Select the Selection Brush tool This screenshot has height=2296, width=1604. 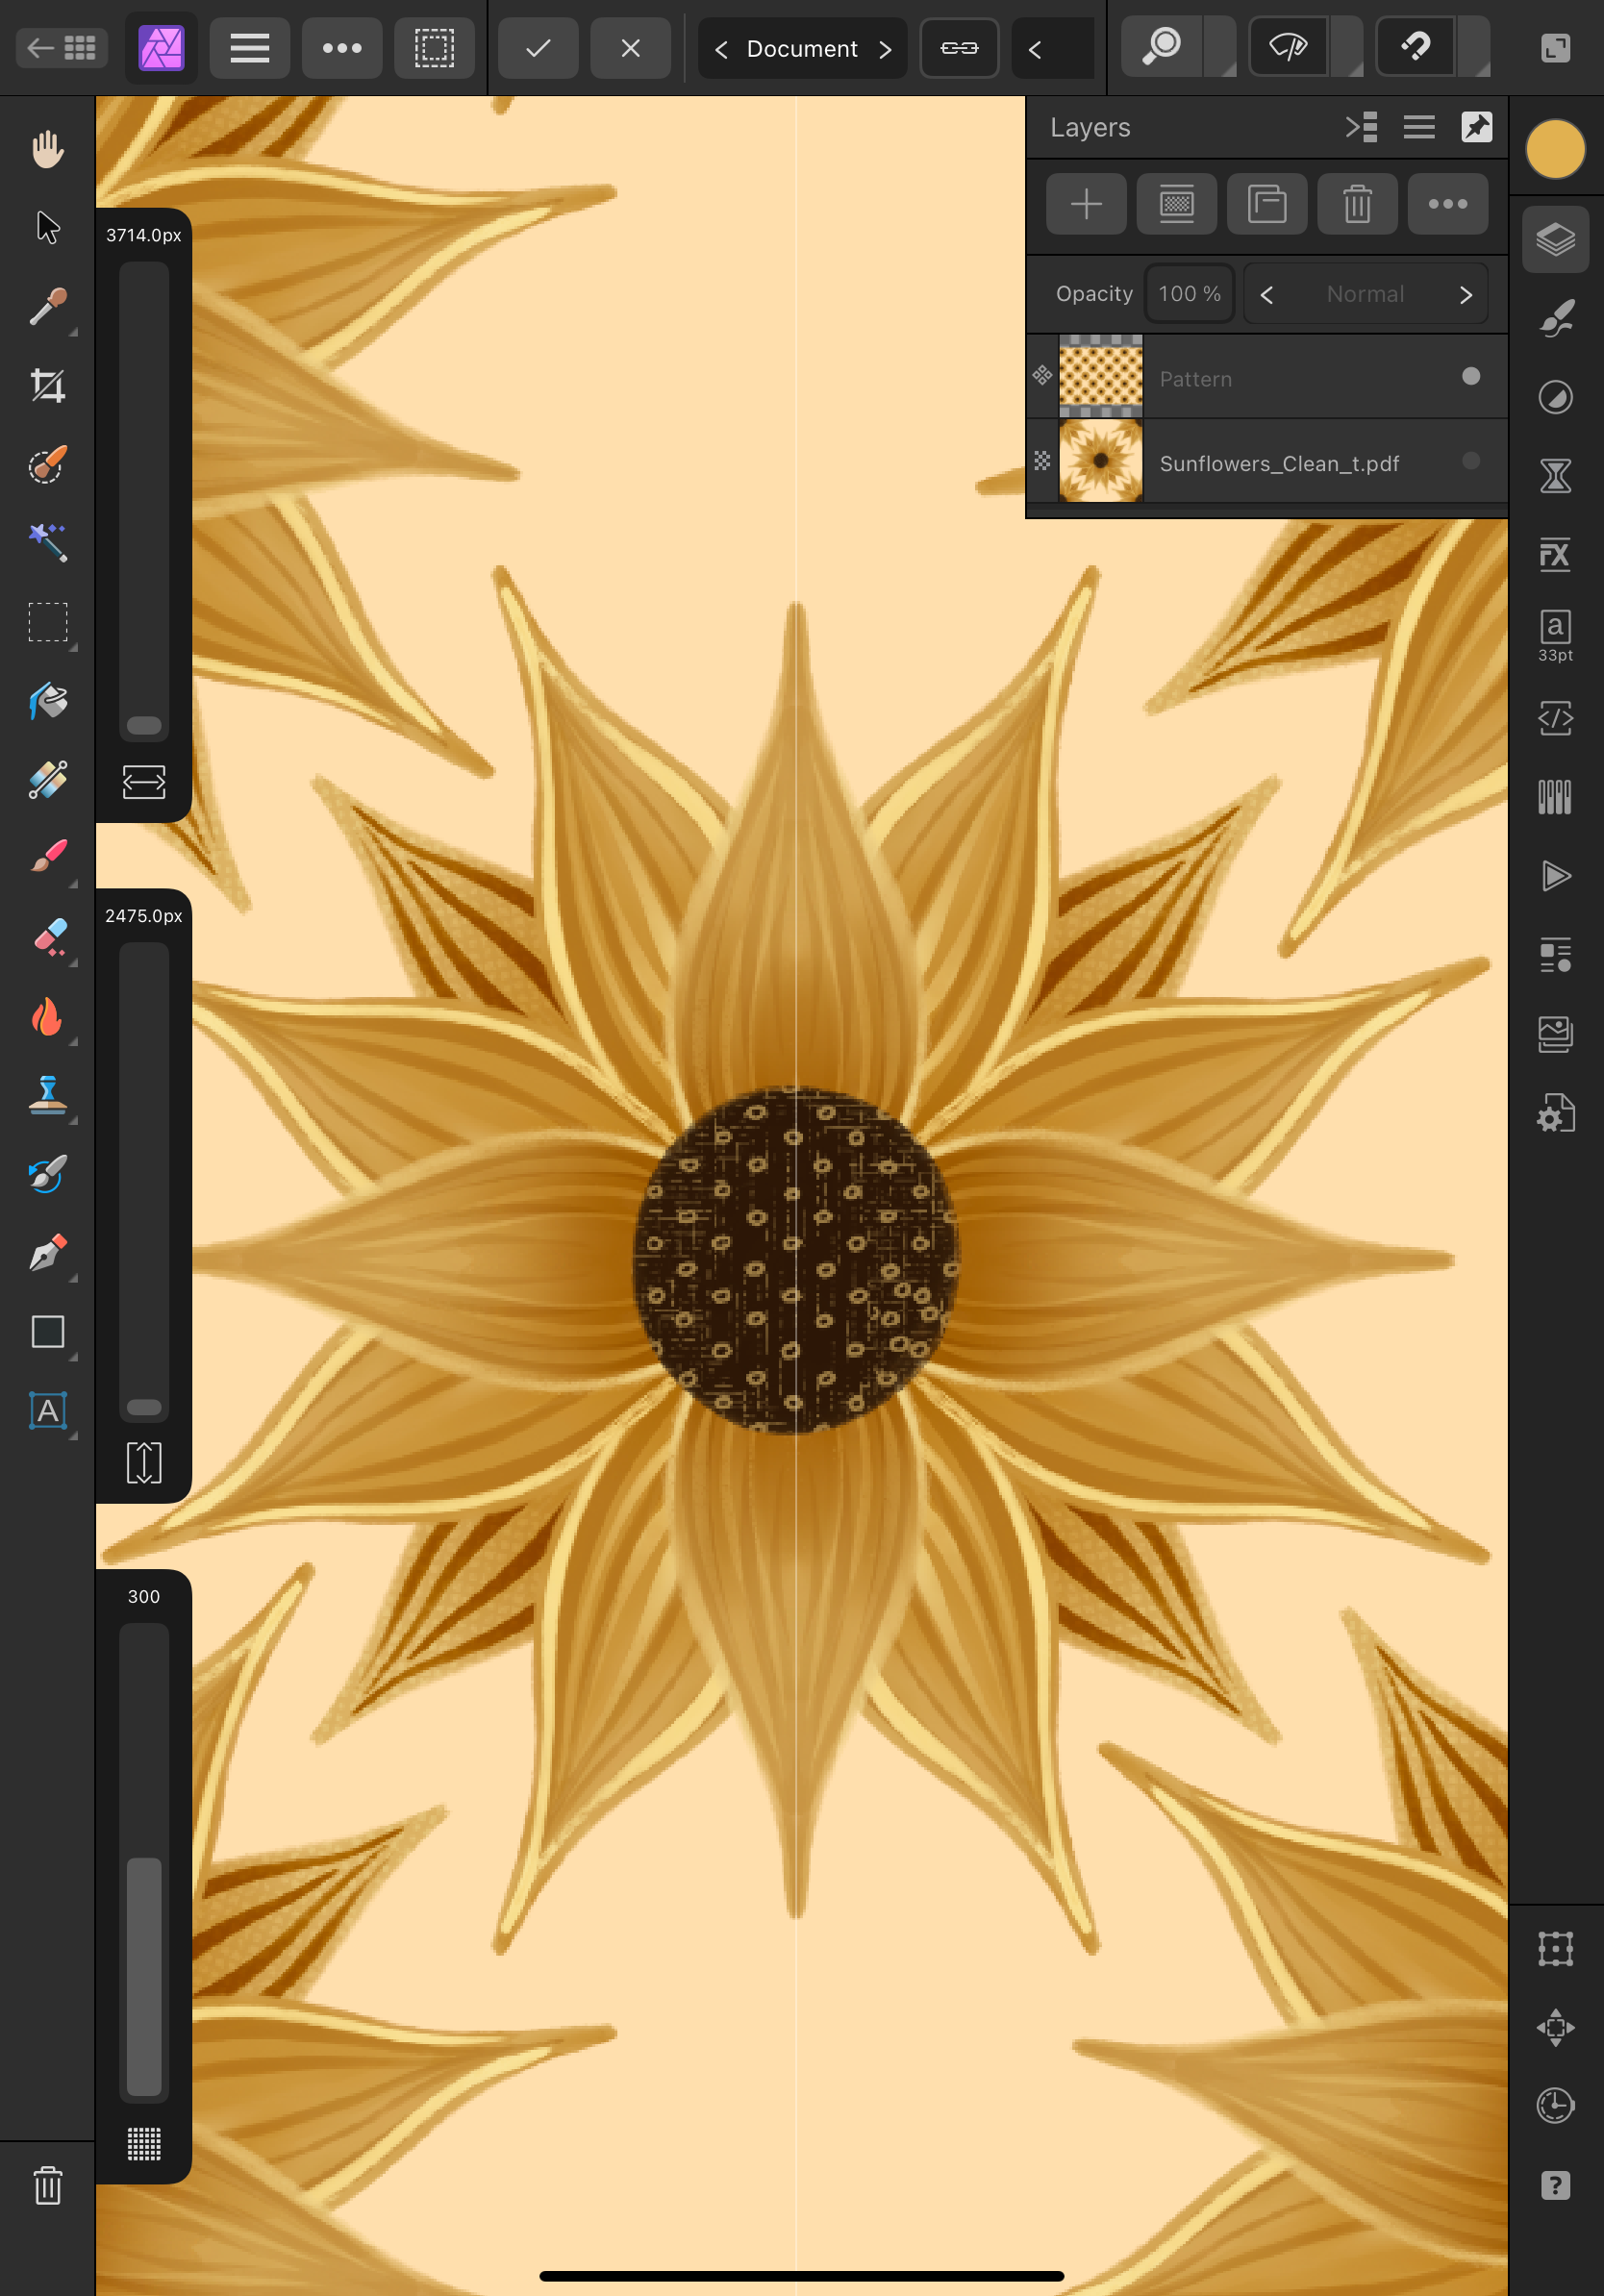click(x=47, y=464)
